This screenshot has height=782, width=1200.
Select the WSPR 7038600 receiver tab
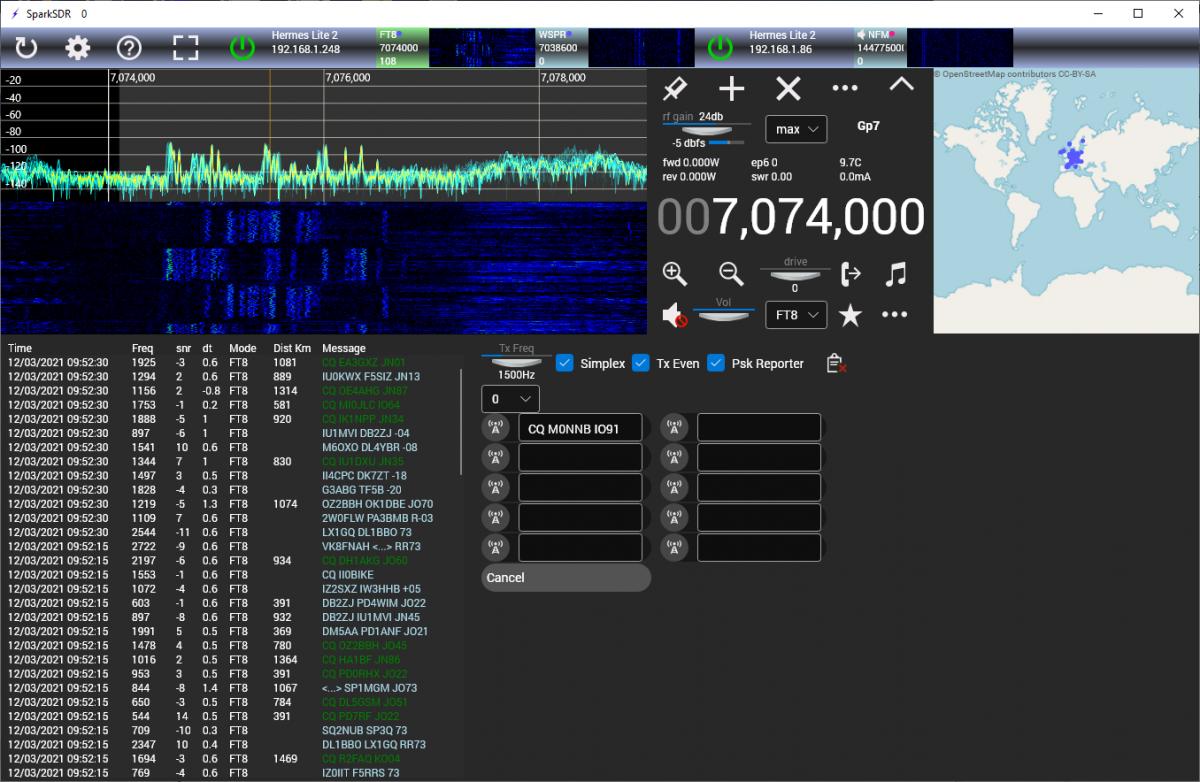tap(562, 47)
